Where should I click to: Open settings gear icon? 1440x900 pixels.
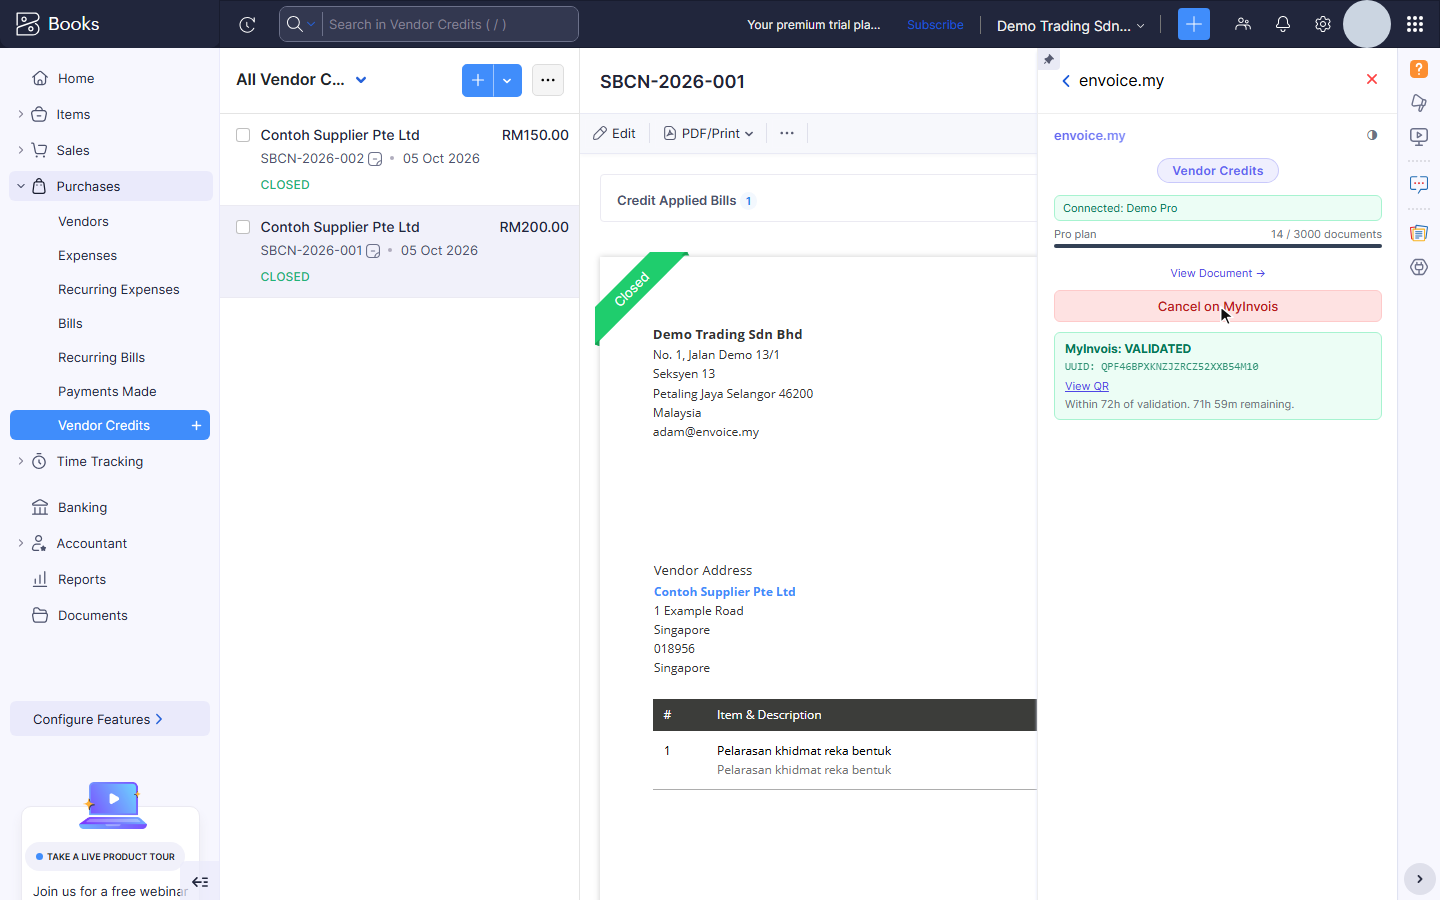coord(1323,24)
